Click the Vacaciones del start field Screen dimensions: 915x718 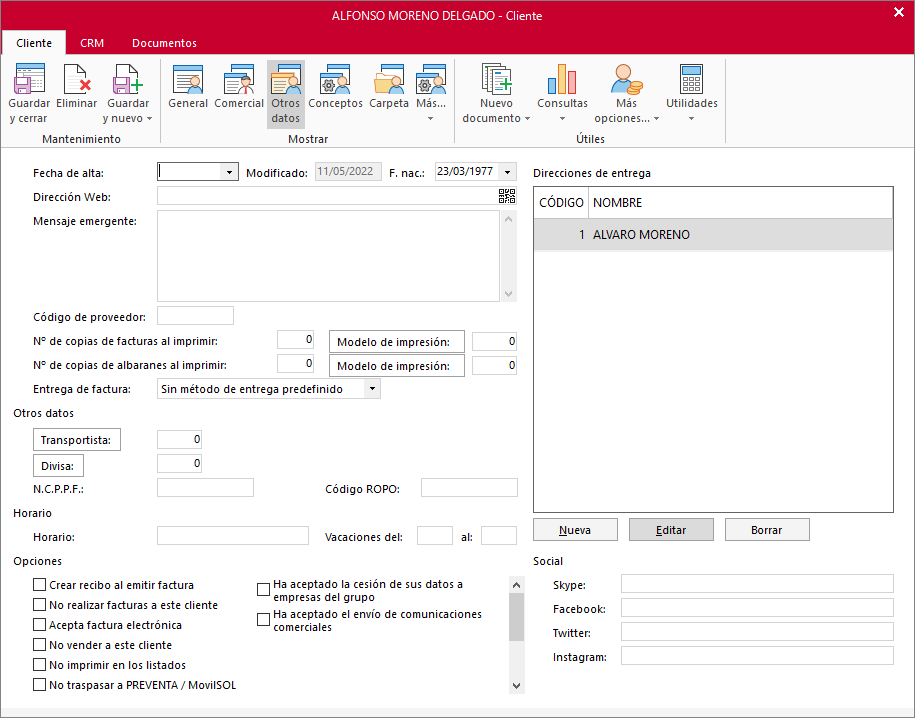pos(435,535)
